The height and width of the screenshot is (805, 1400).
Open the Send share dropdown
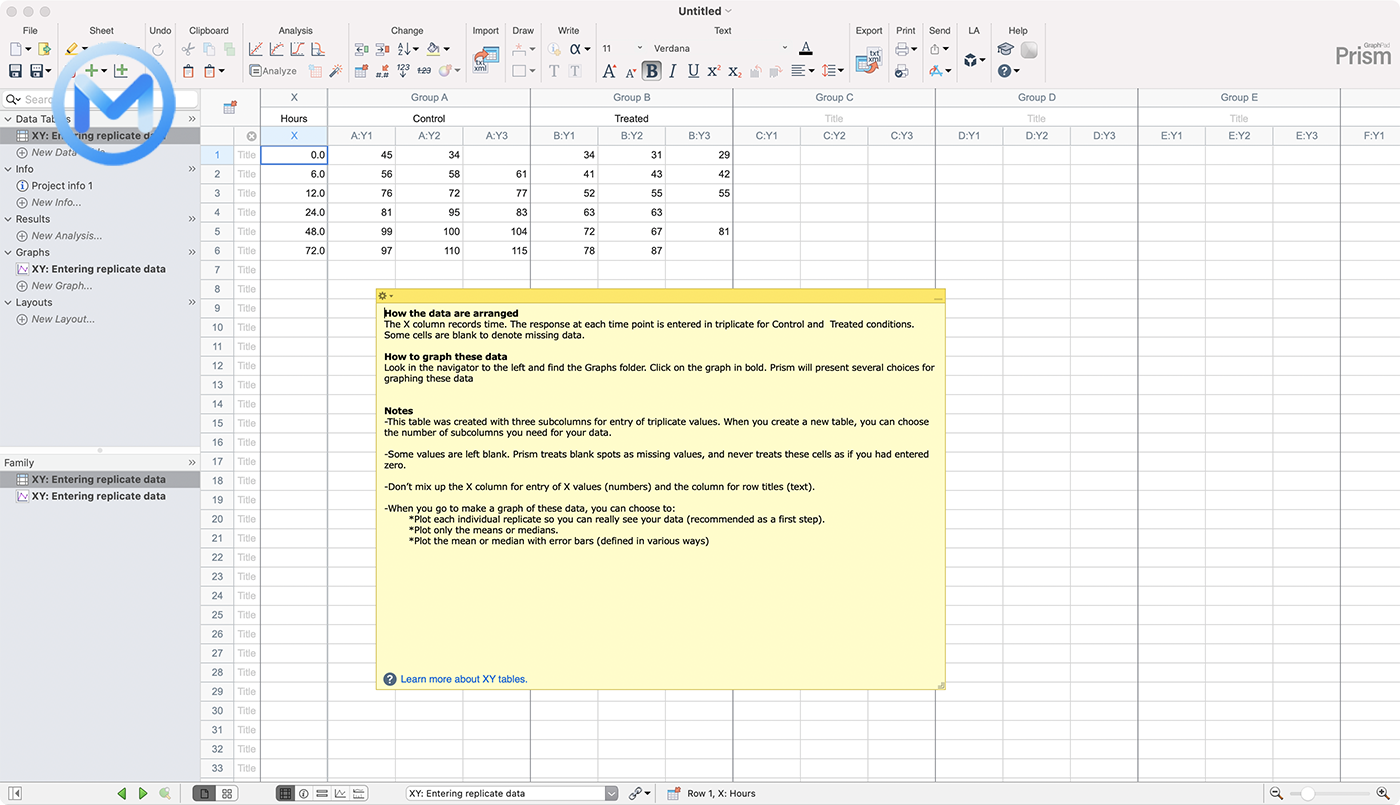pos(939,49)
